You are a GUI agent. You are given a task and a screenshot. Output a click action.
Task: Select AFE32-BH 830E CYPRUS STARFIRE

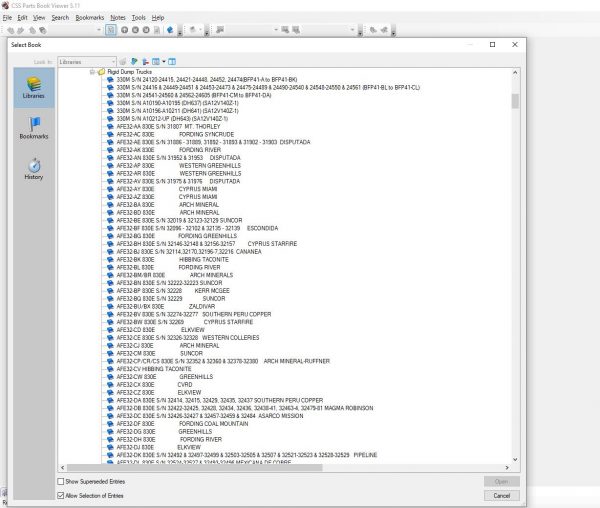(207, 244)
